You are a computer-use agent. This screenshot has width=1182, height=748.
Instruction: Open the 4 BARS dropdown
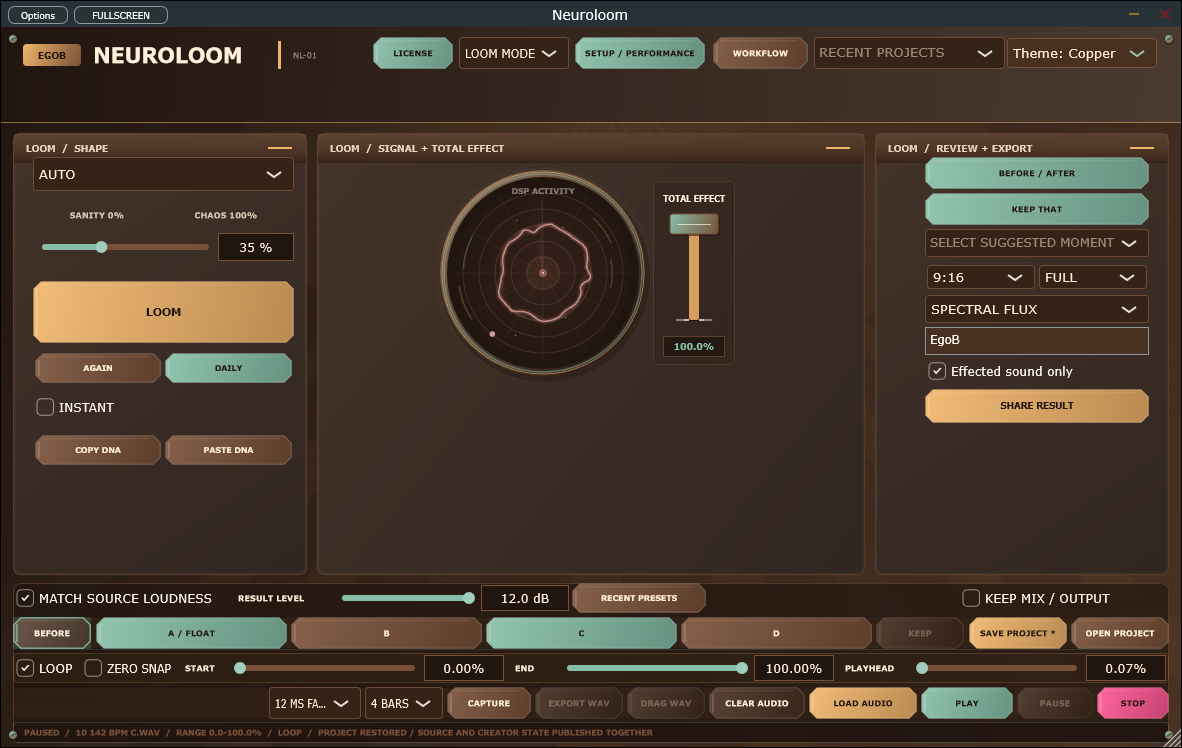click(403, 703)
